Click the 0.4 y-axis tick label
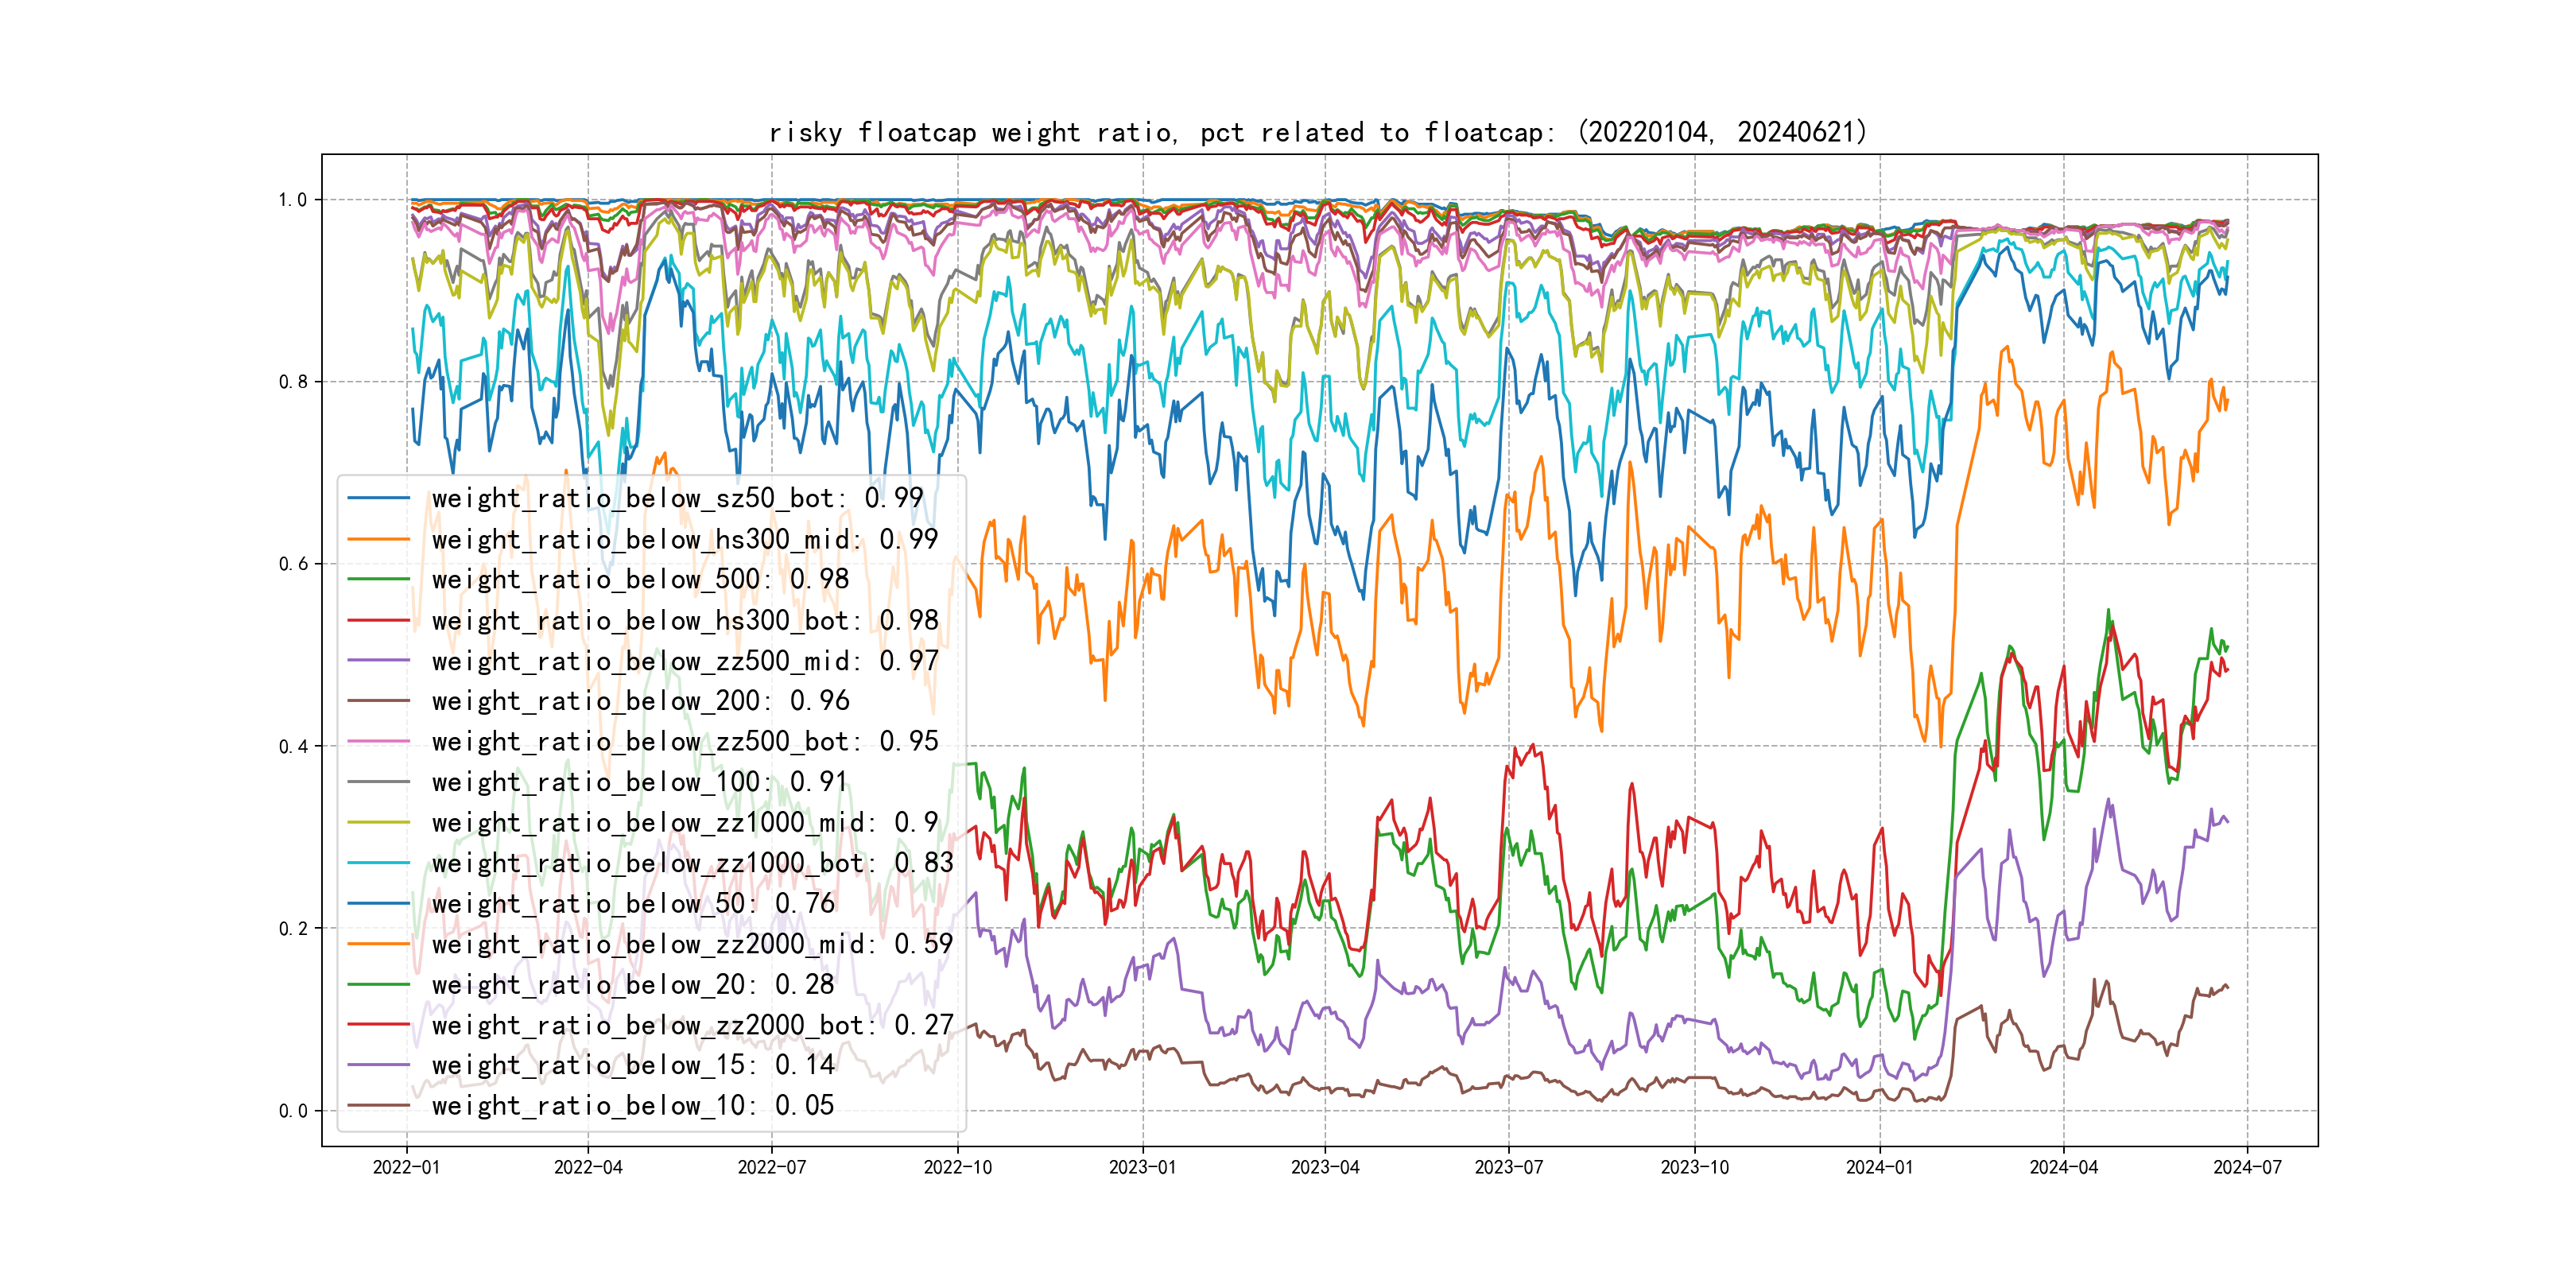This screenshot has width=2576, height=1288. point(292,746)
